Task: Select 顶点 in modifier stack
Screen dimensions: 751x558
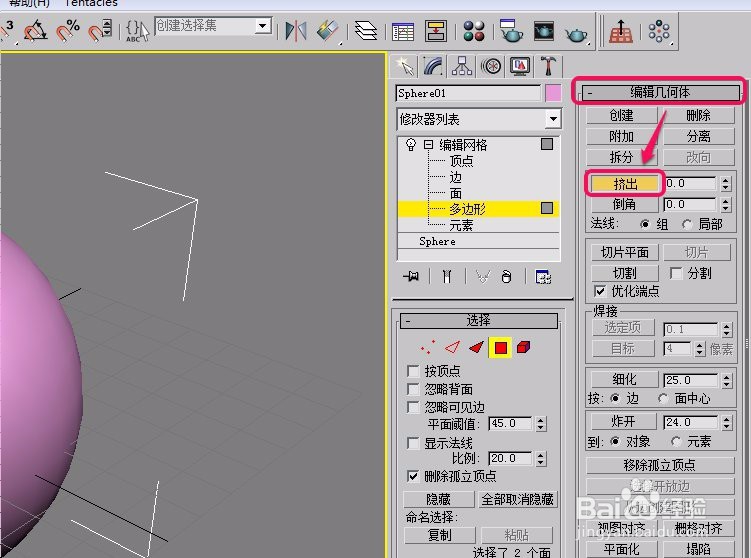Action: pos(461,161)
